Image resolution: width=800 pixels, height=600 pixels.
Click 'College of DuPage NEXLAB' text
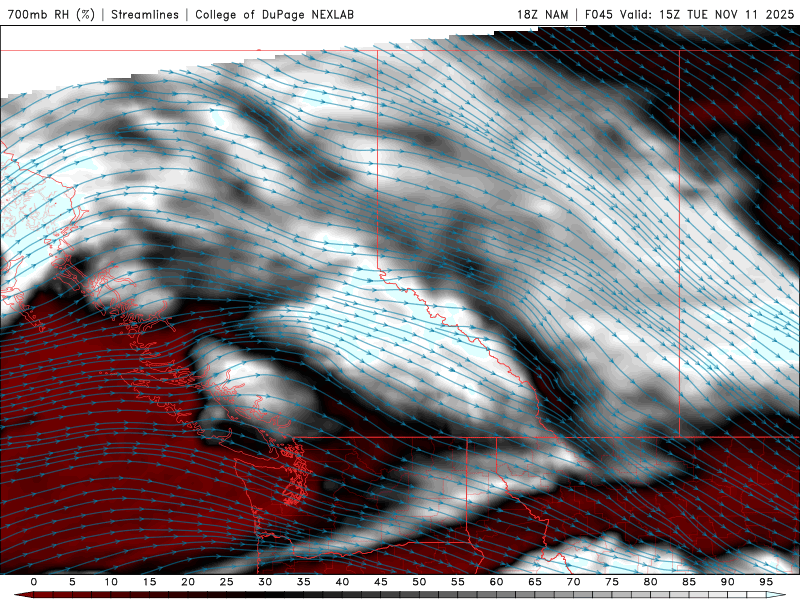tap(274, 14)
